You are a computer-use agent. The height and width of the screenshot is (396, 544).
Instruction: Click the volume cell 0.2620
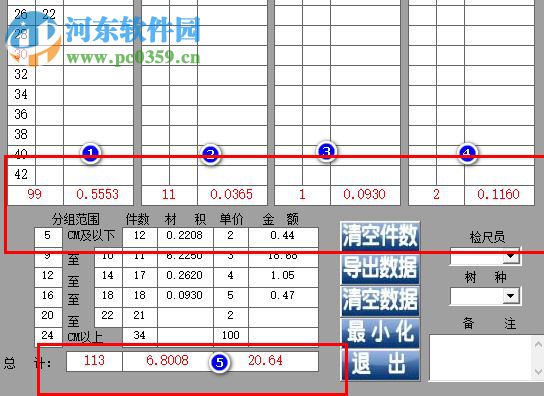pyautogui.click(x=185, y=277)
